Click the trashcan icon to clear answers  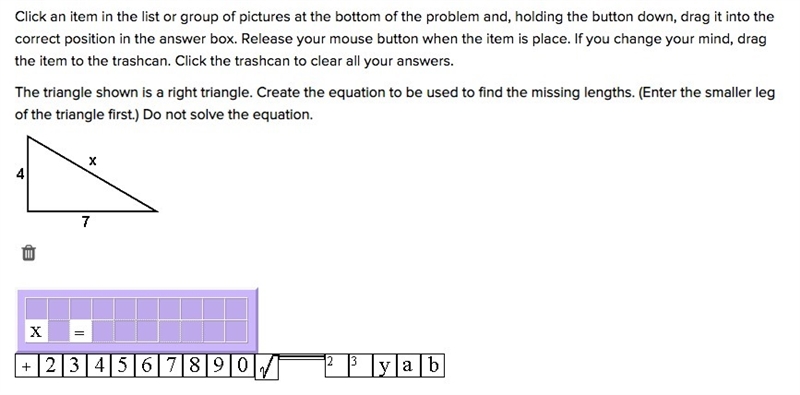29,253
